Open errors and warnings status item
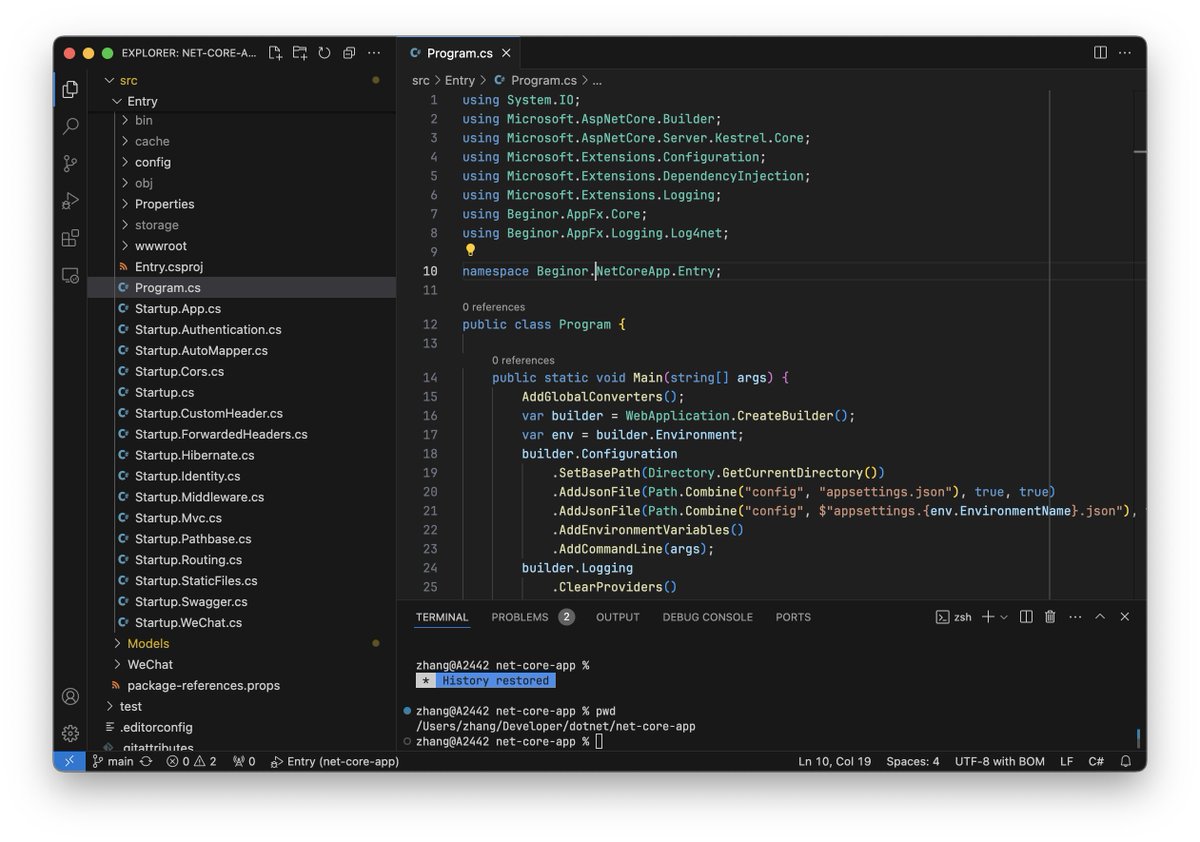The width and height of the screenshot is (1200, 842). (x=191, y=761)
